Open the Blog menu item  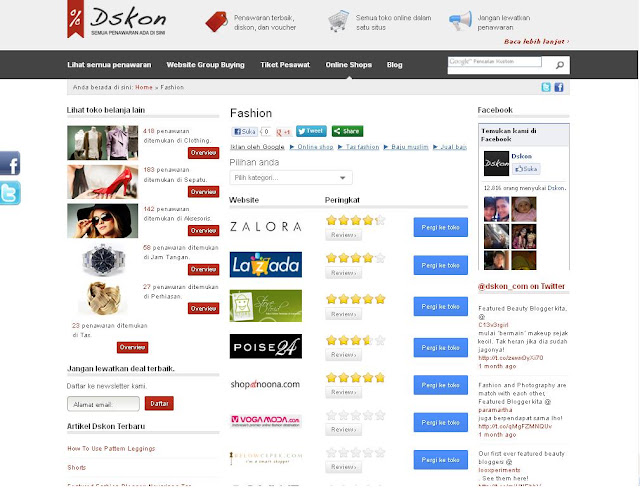[395, 65]
